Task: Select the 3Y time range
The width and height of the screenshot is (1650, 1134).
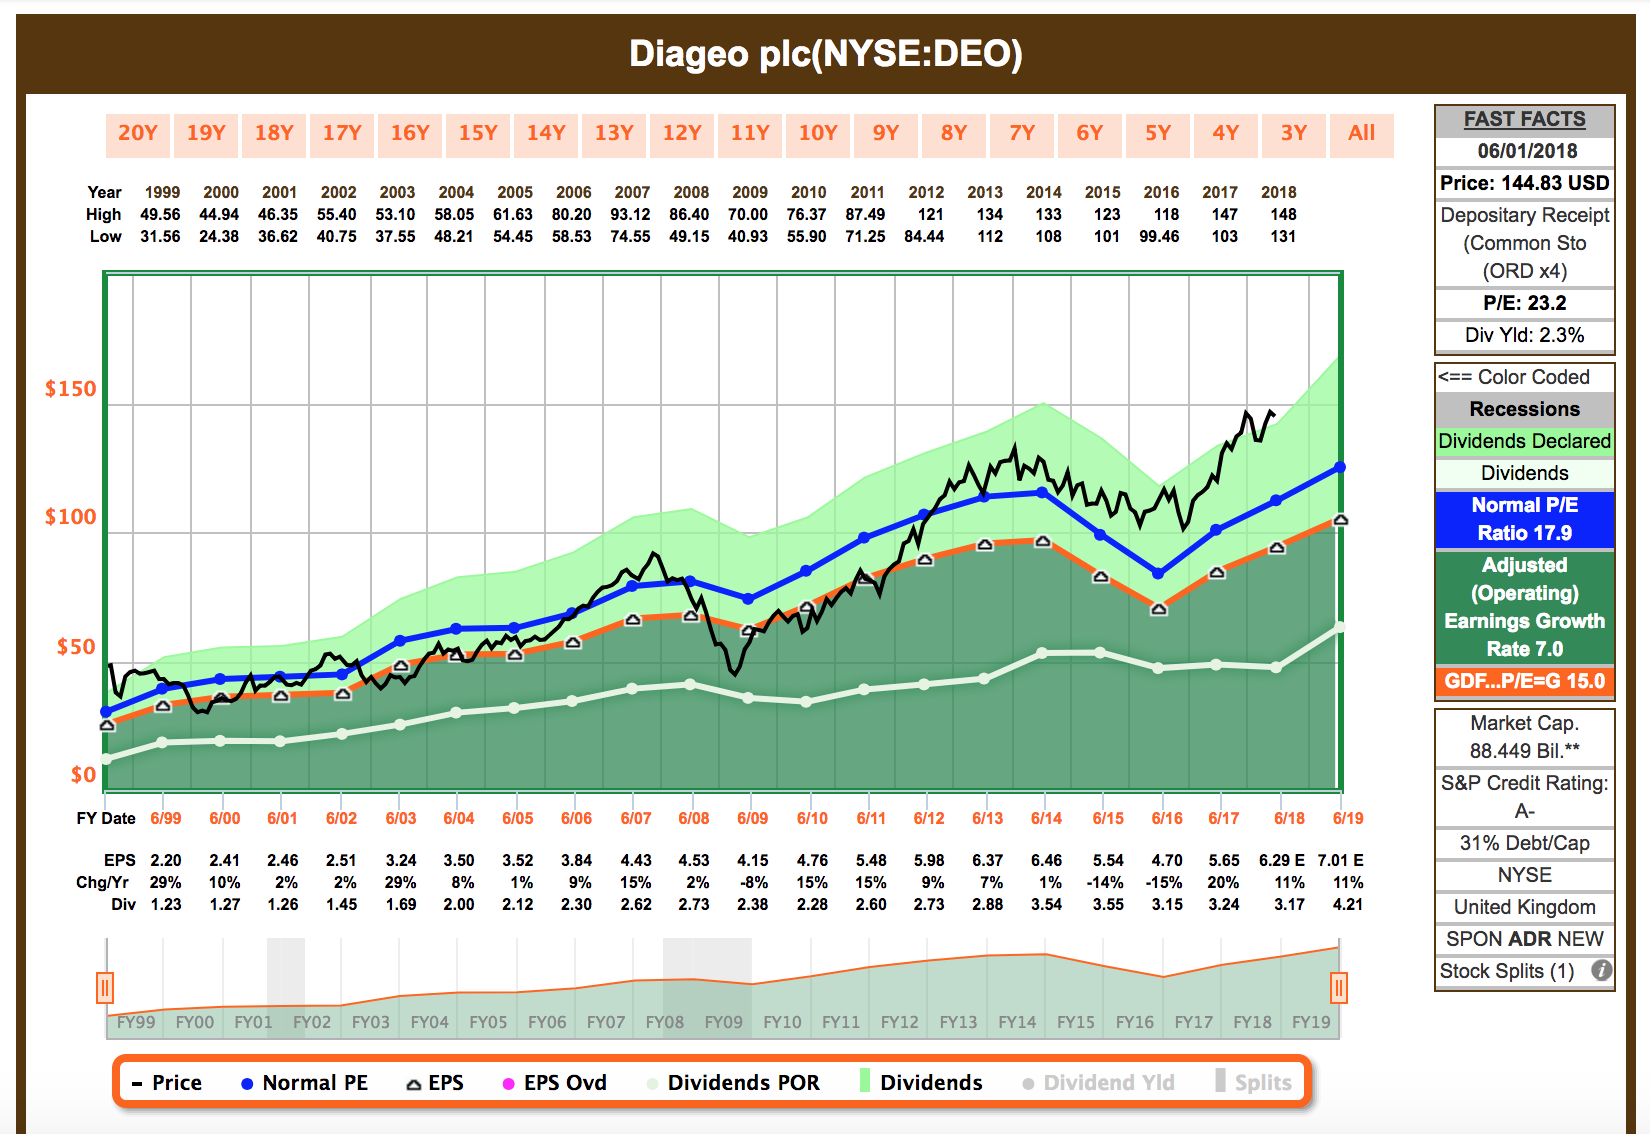Action: tap(1293, 134)
